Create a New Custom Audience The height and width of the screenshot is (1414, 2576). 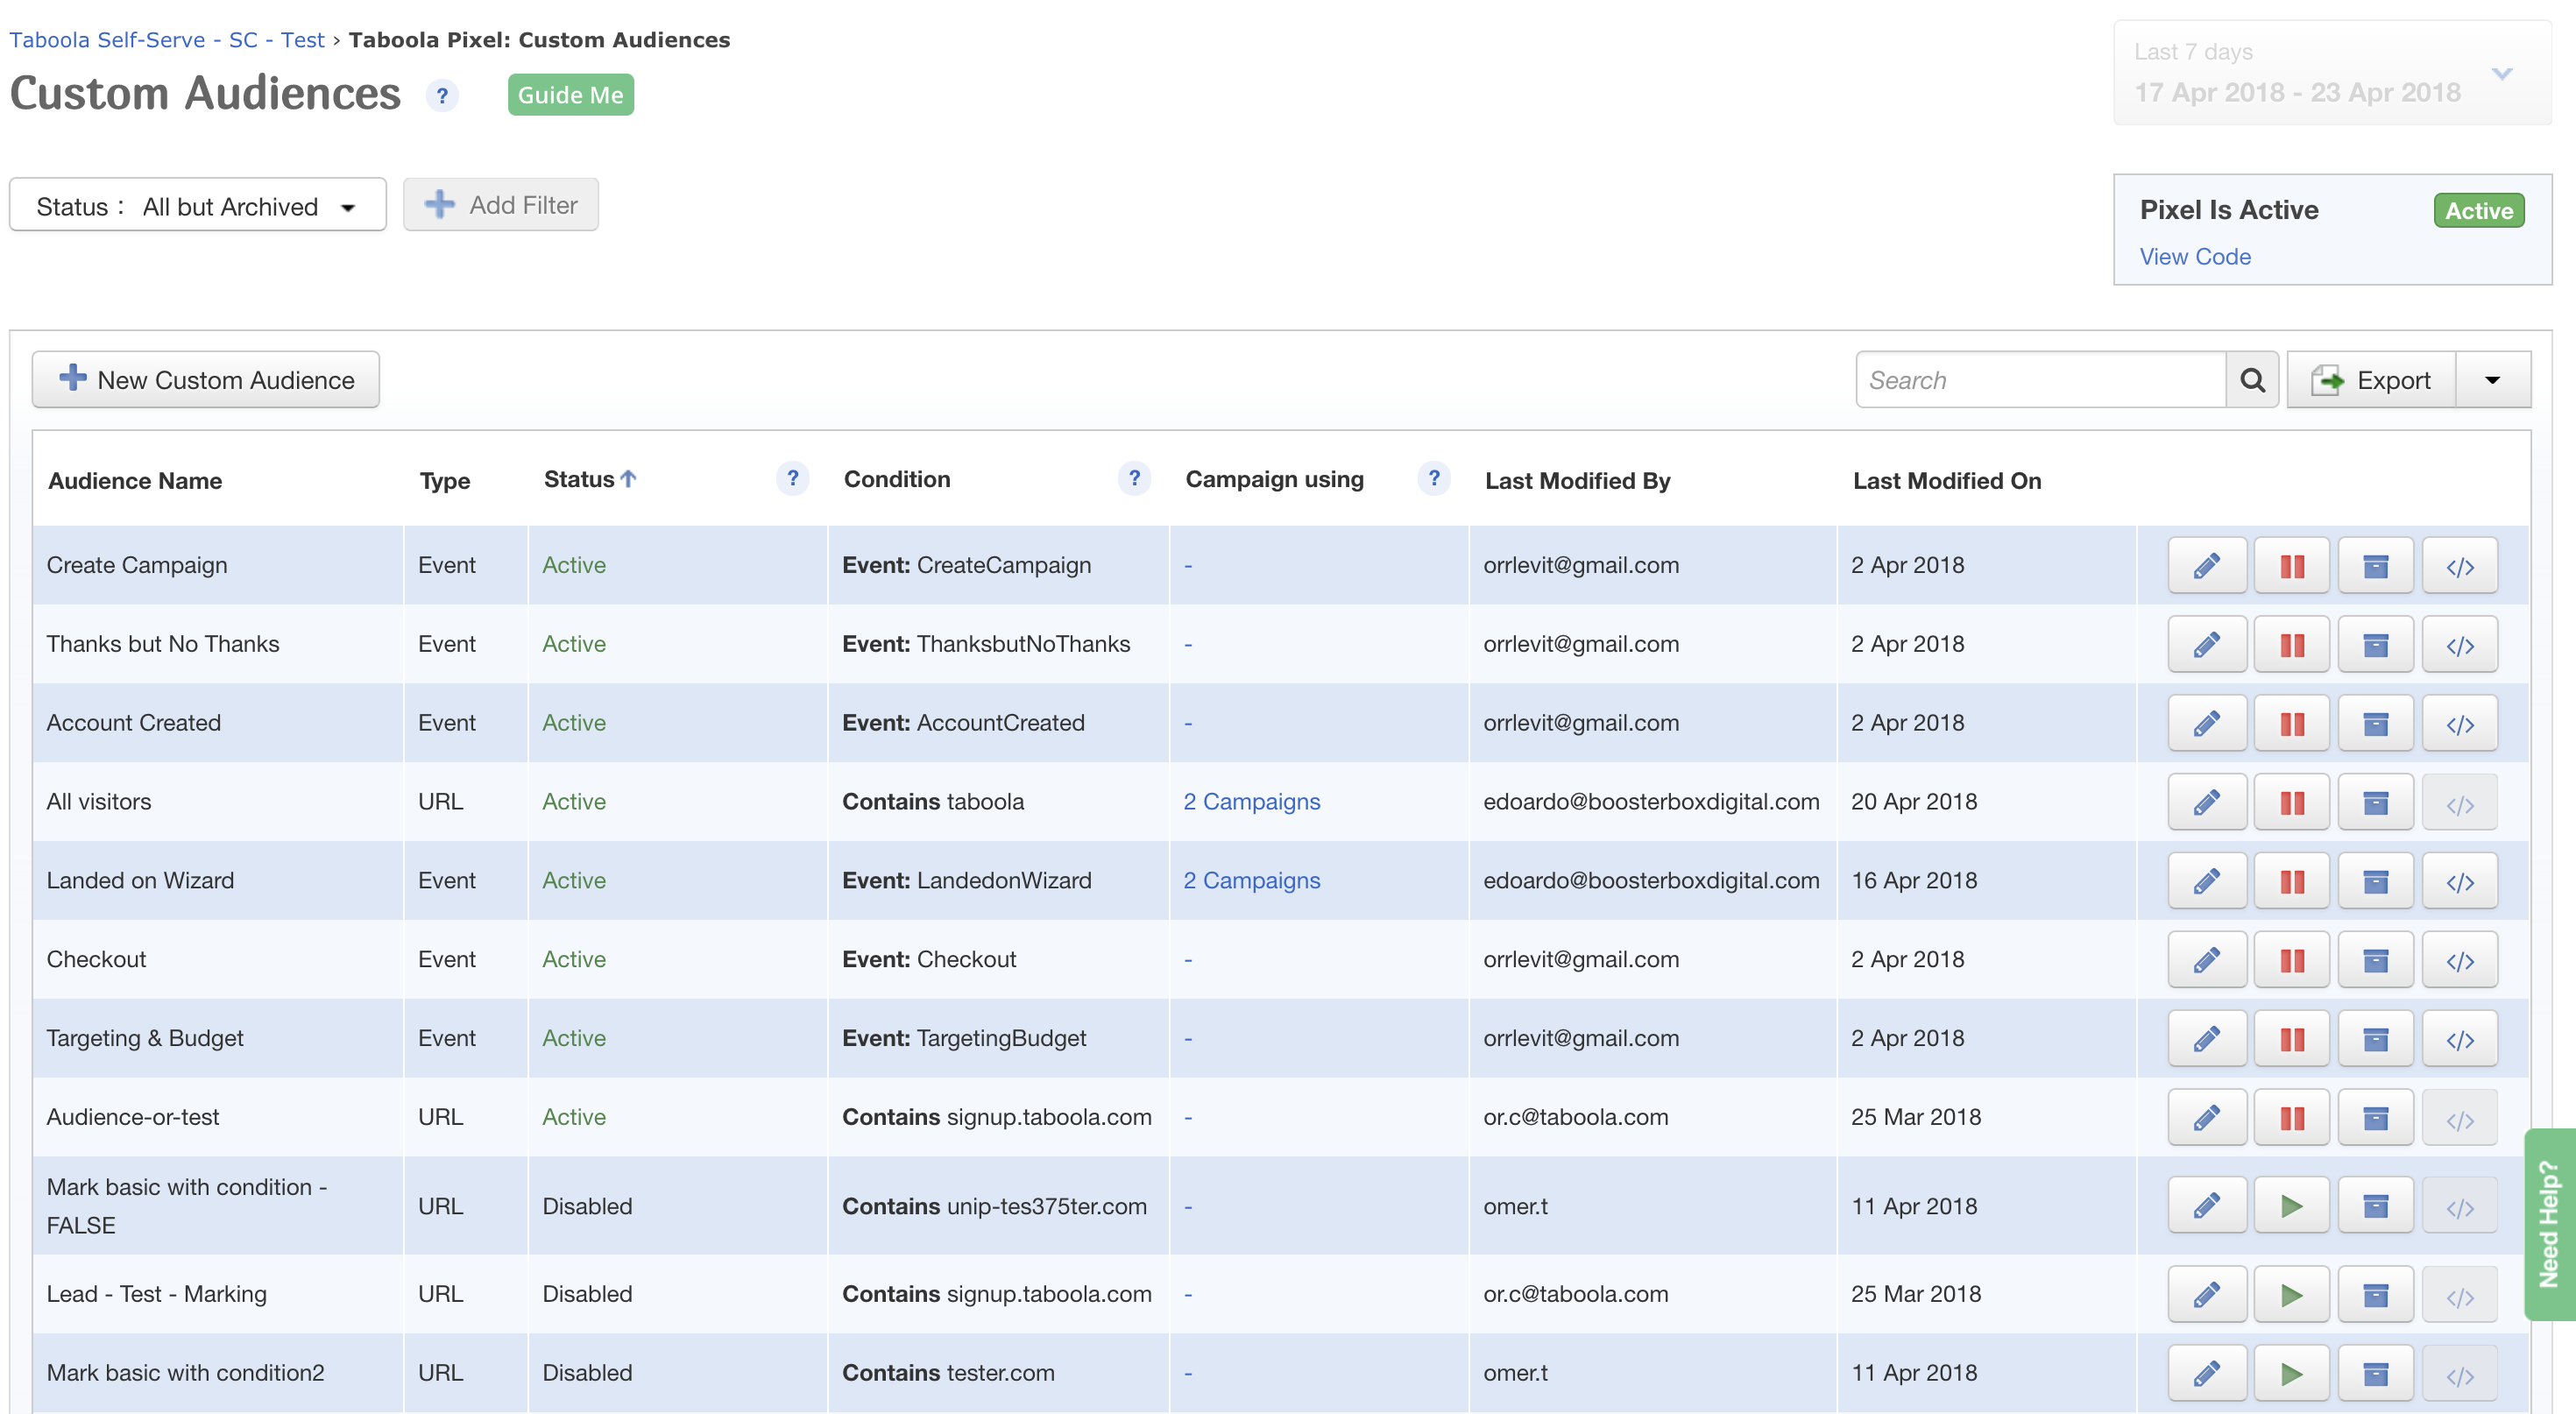coord(206,380)
